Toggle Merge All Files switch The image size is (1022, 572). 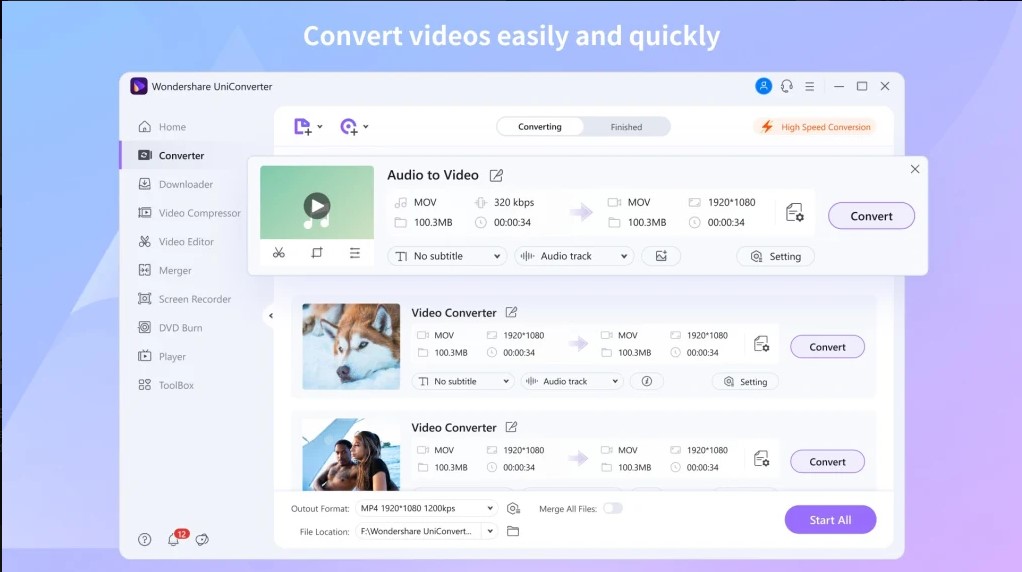coord(613,508)
